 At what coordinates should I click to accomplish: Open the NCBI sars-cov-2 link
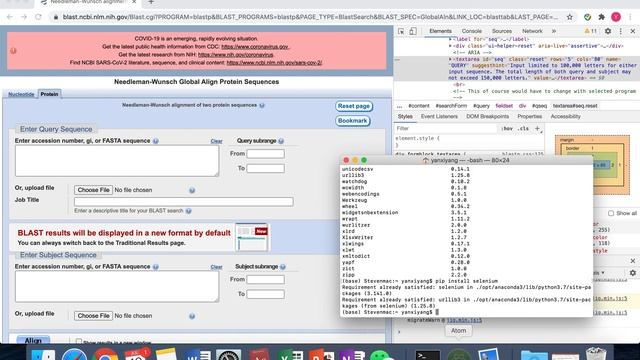[x=274, y=63]
